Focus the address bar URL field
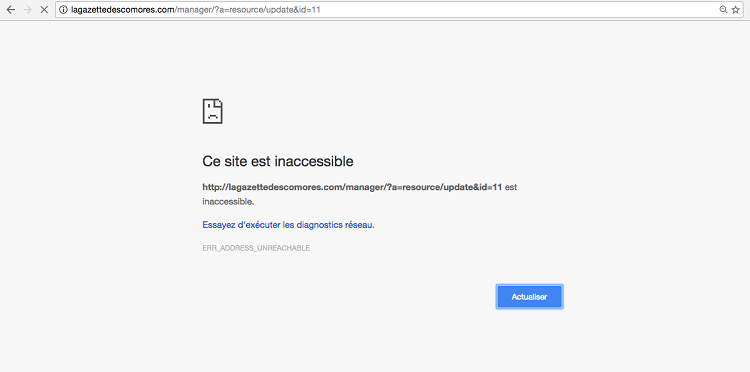The image size is (750, 372). 399,10
